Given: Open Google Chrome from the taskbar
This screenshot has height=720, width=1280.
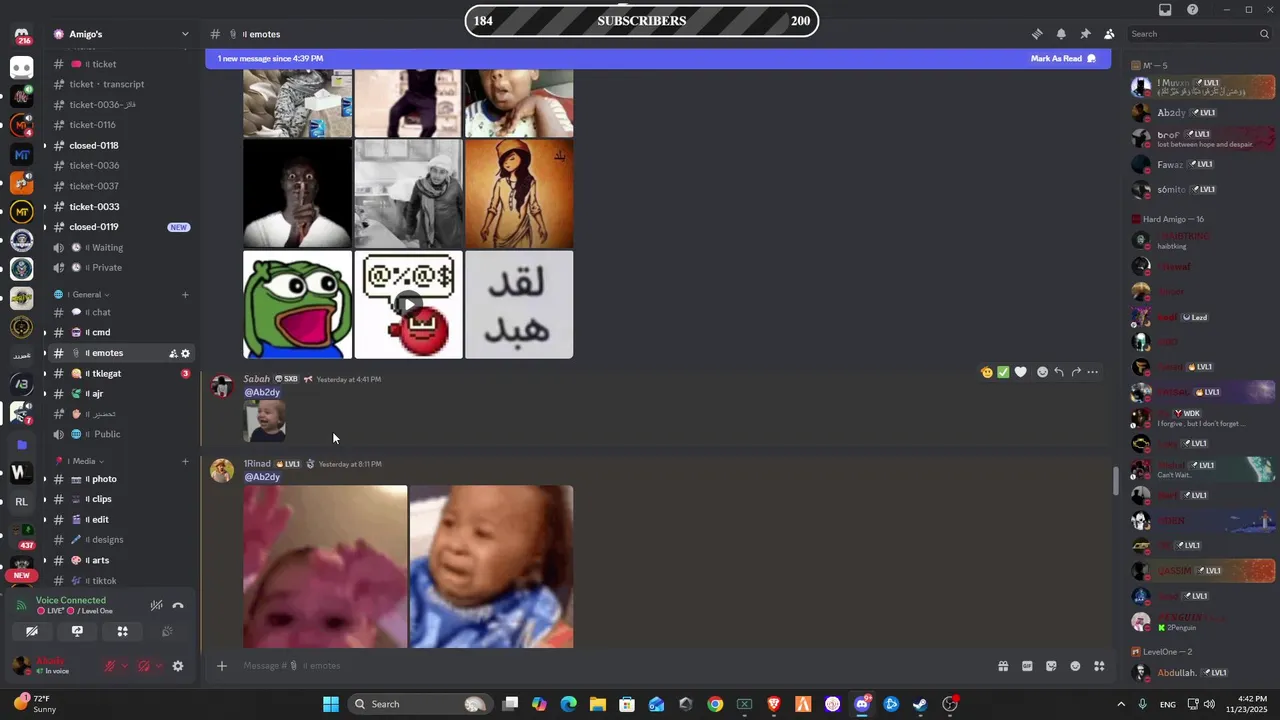Looking at the screenshot, I should click(715, 704).
